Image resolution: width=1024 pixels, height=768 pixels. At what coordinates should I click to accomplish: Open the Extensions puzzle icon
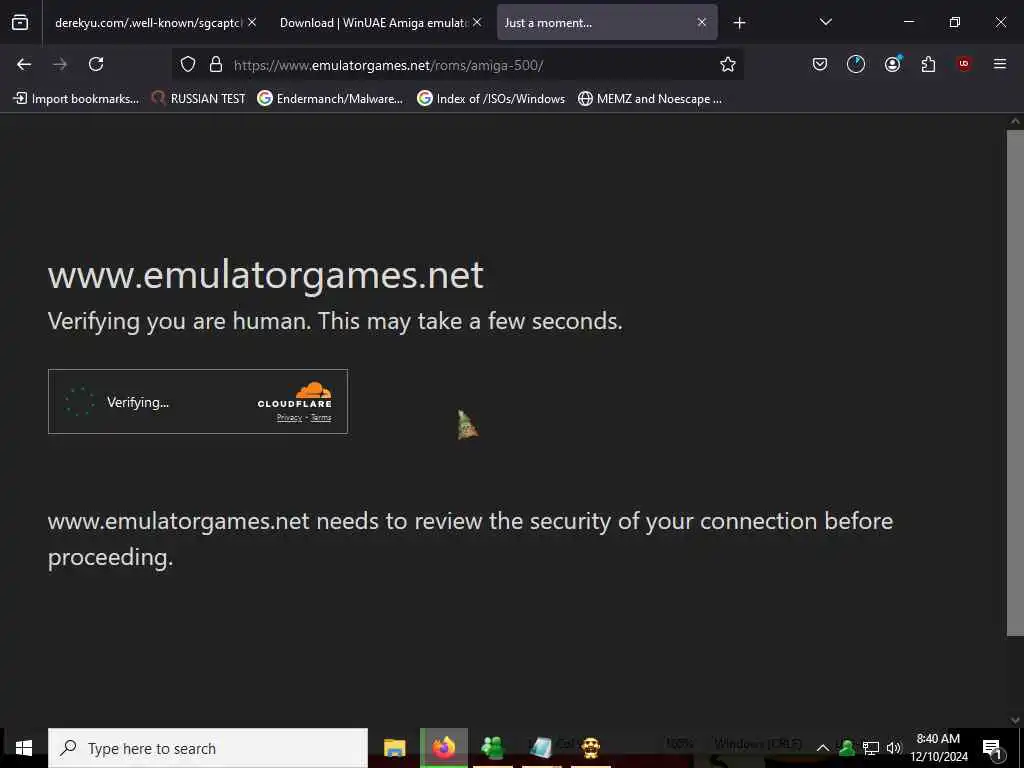(x=928, y=64)
